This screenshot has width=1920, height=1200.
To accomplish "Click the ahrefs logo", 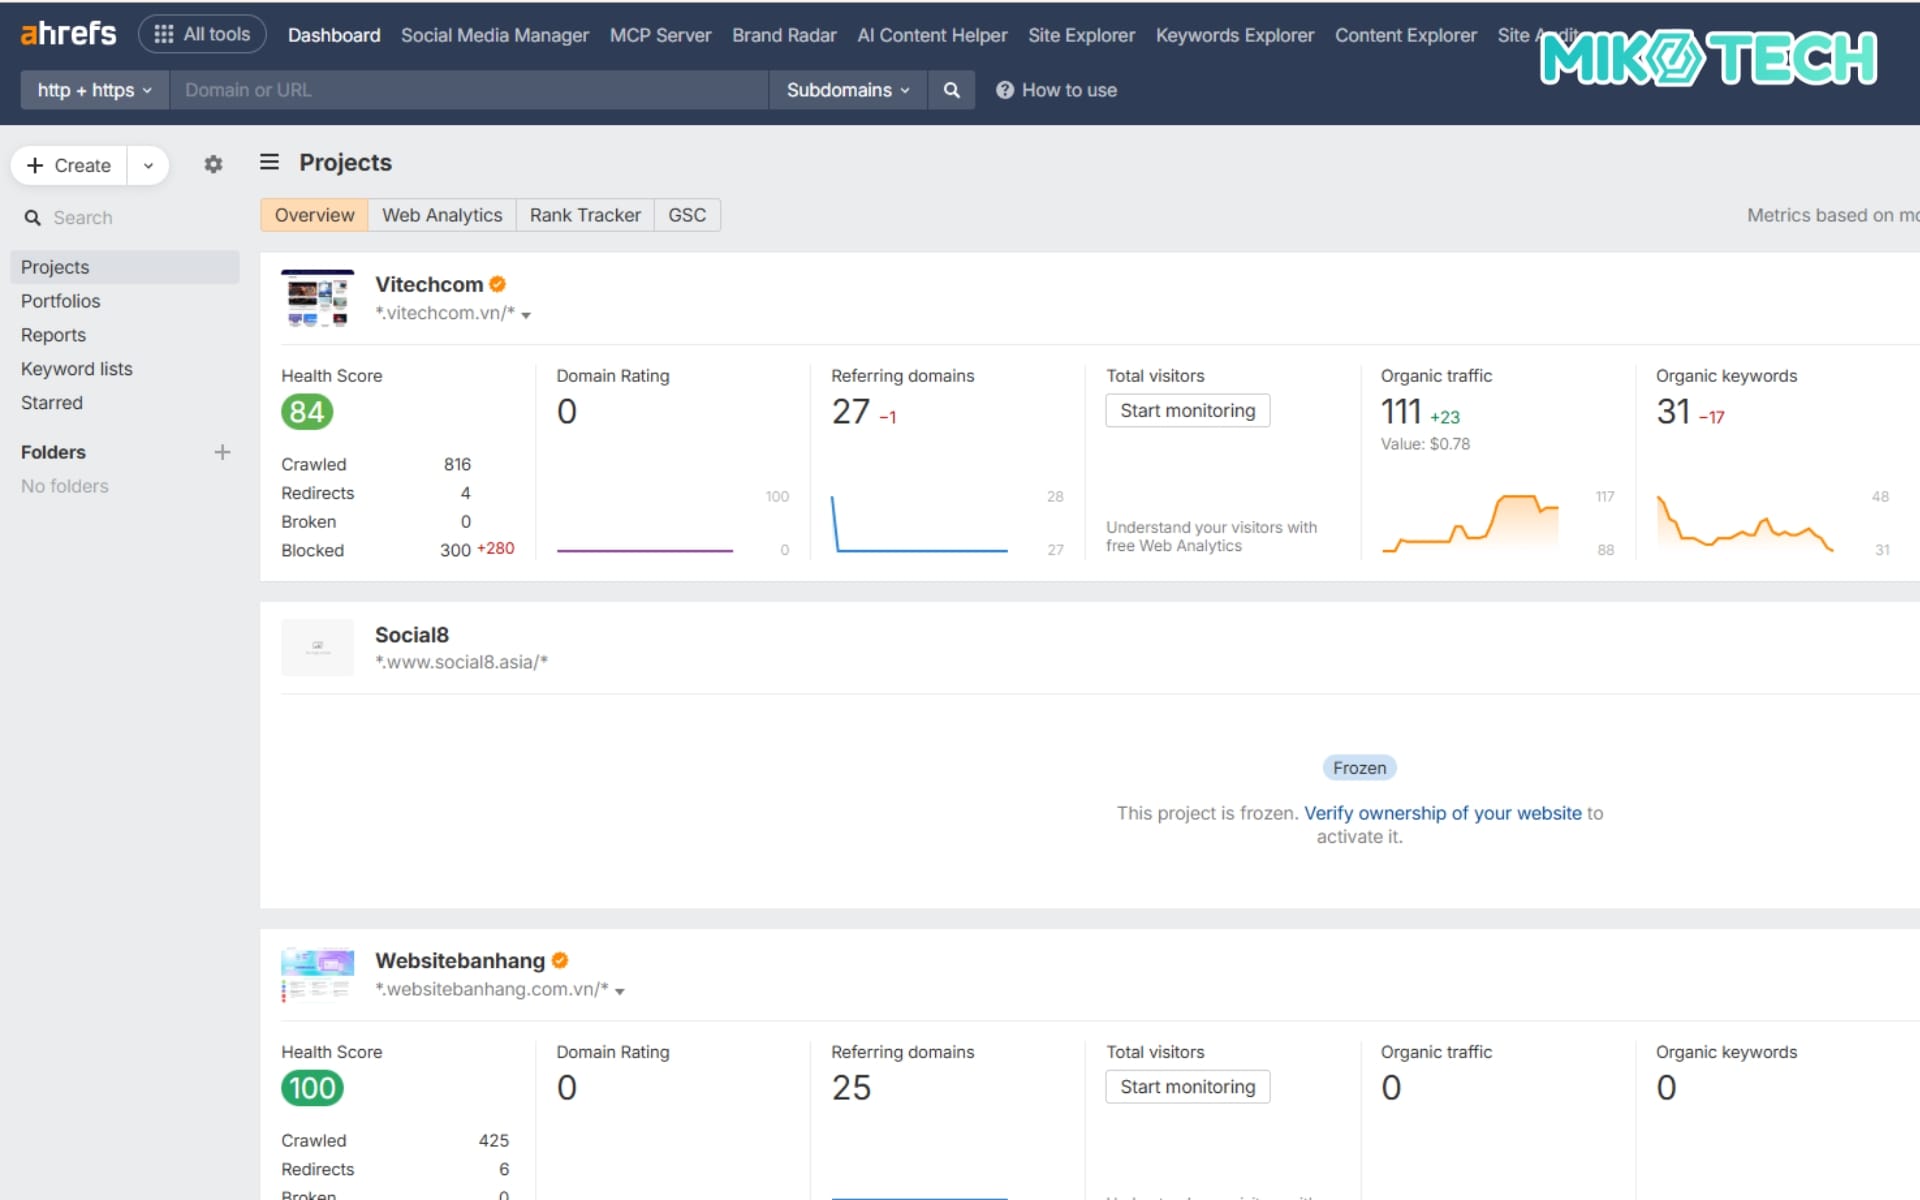I will point(68,34).
